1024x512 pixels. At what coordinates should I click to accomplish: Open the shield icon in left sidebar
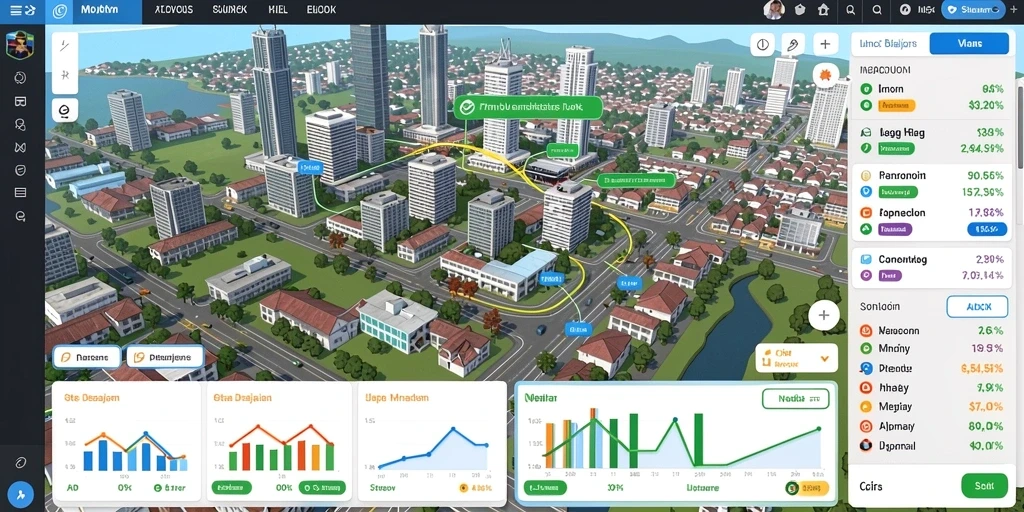[20, 170]
